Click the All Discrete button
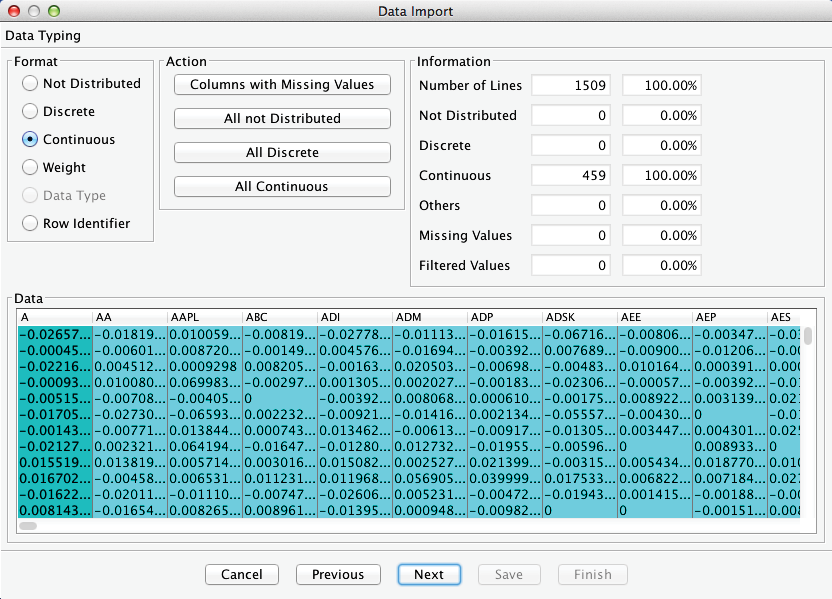 282,153
